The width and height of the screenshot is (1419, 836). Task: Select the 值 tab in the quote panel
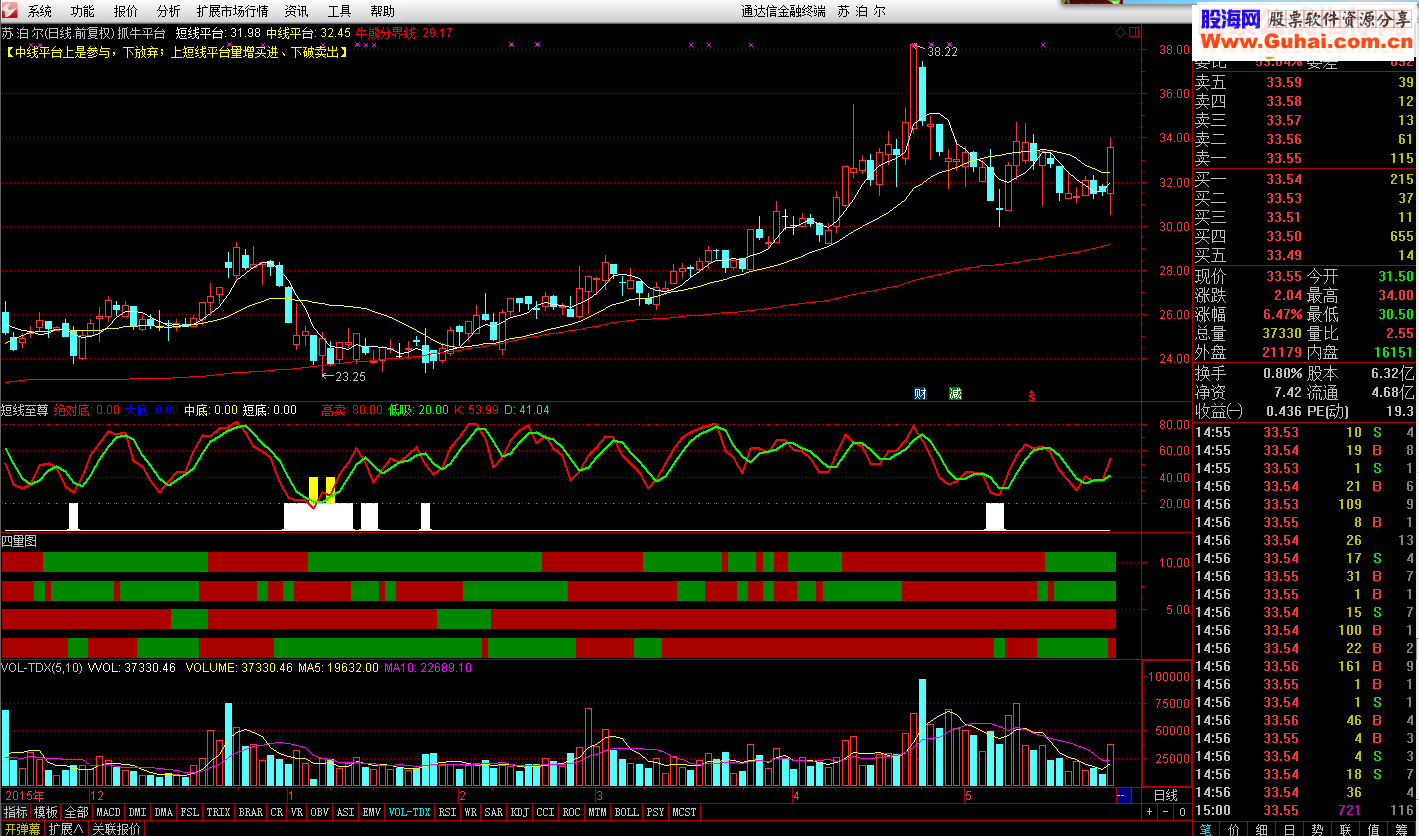1374,829
